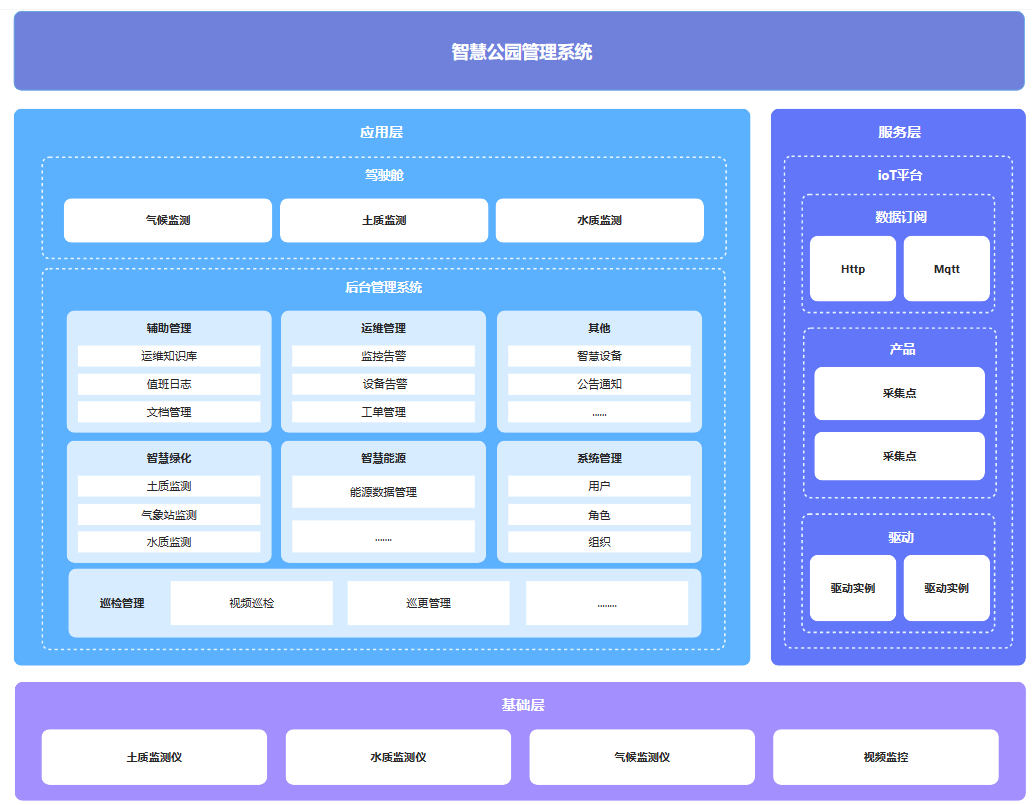Screen dimensions: 1032x805
Task: Click the 驱动 section label
Action: point(900,538)
